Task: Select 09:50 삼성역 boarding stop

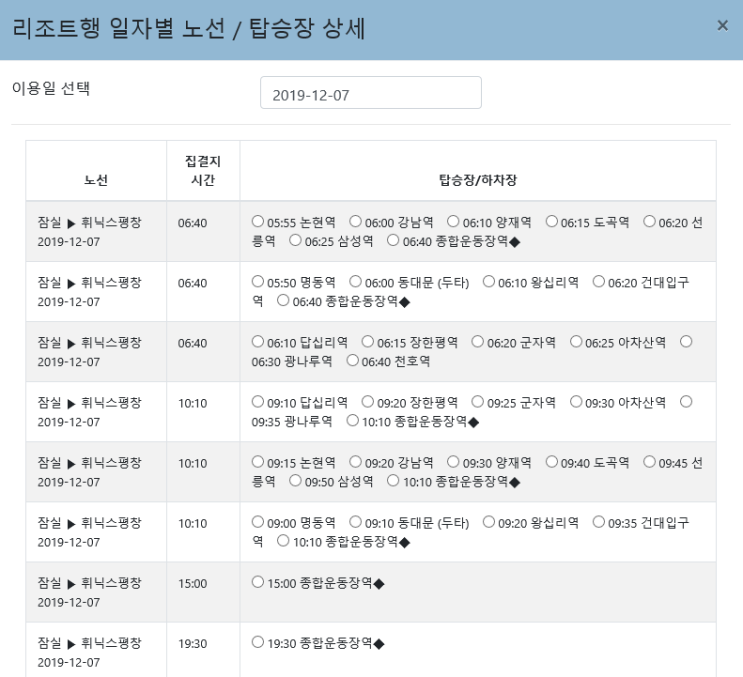Action: 295,480
